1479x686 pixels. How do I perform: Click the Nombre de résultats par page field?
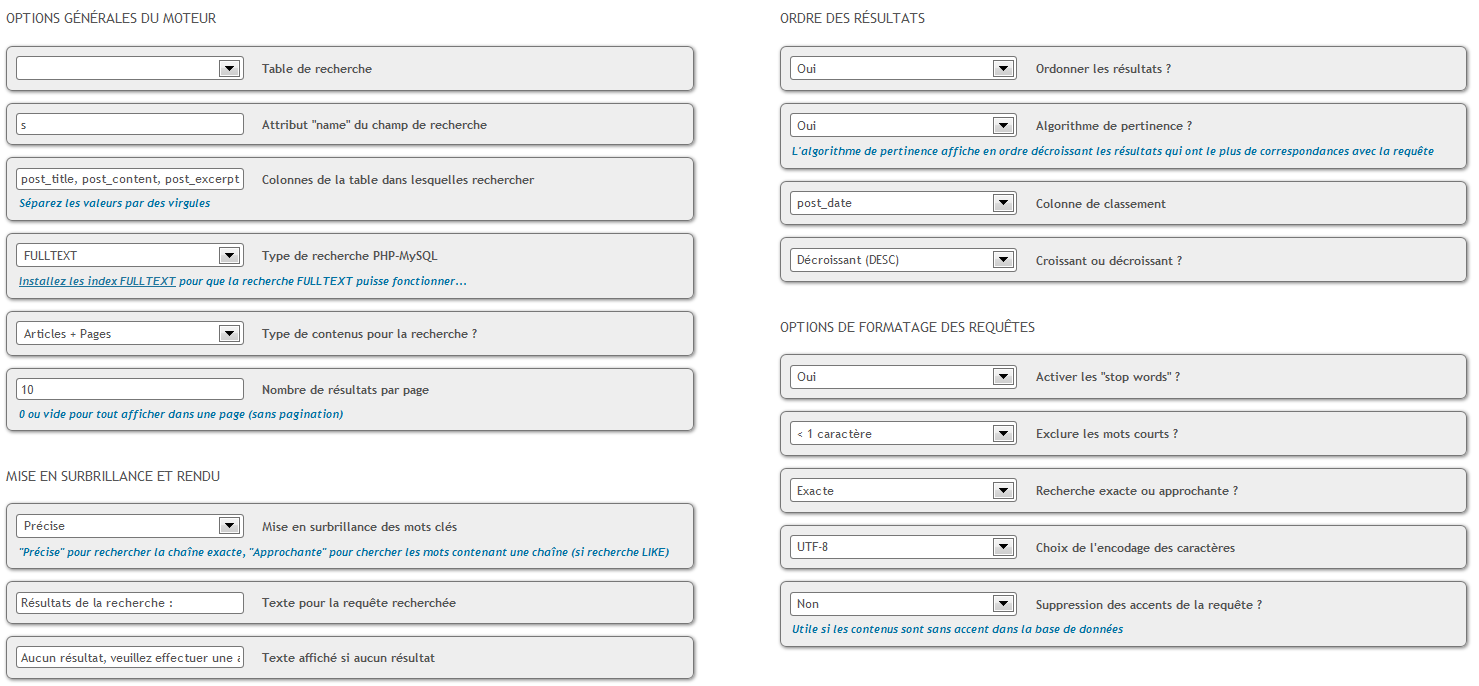(130, 390)
